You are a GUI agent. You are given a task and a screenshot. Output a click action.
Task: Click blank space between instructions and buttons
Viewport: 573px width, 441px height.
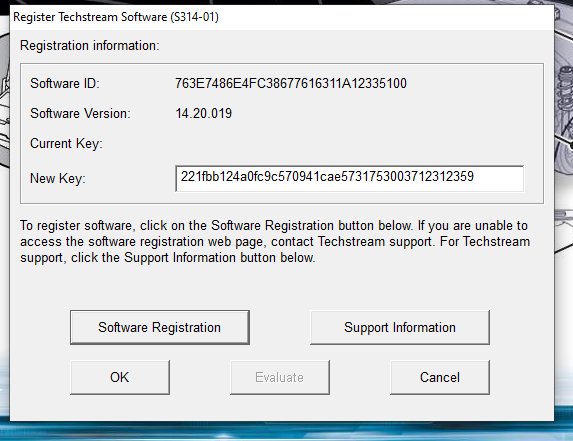pyautogui.click(x=282, y=288)
